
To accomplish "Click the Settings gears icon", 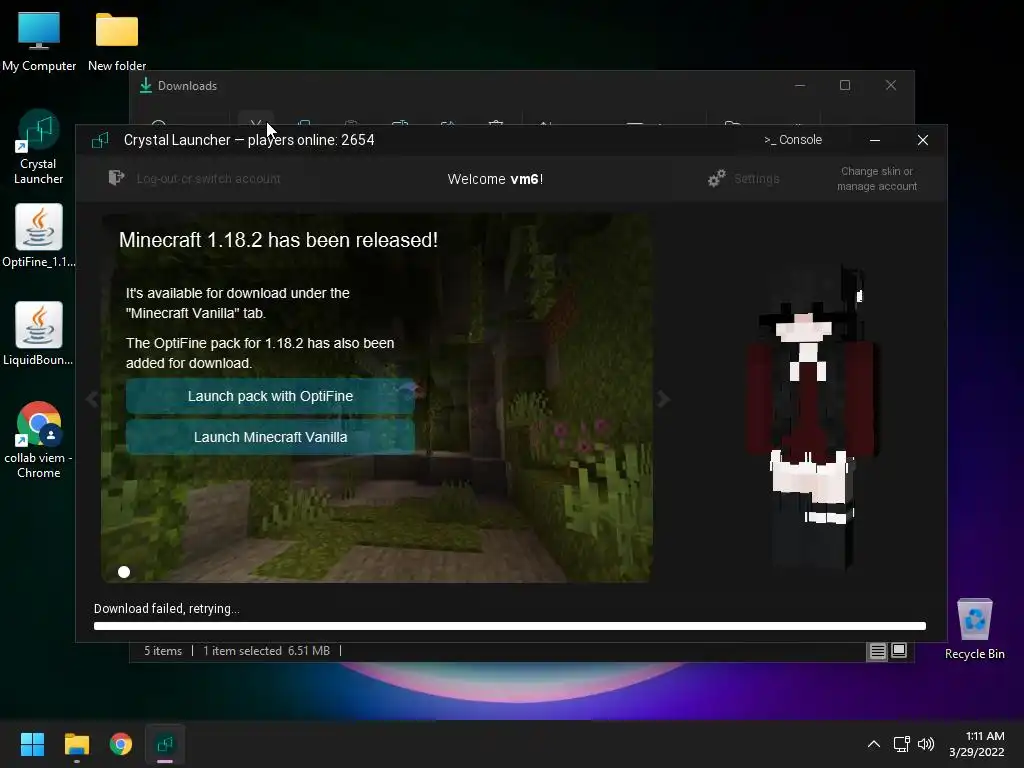I will (717, 178).
